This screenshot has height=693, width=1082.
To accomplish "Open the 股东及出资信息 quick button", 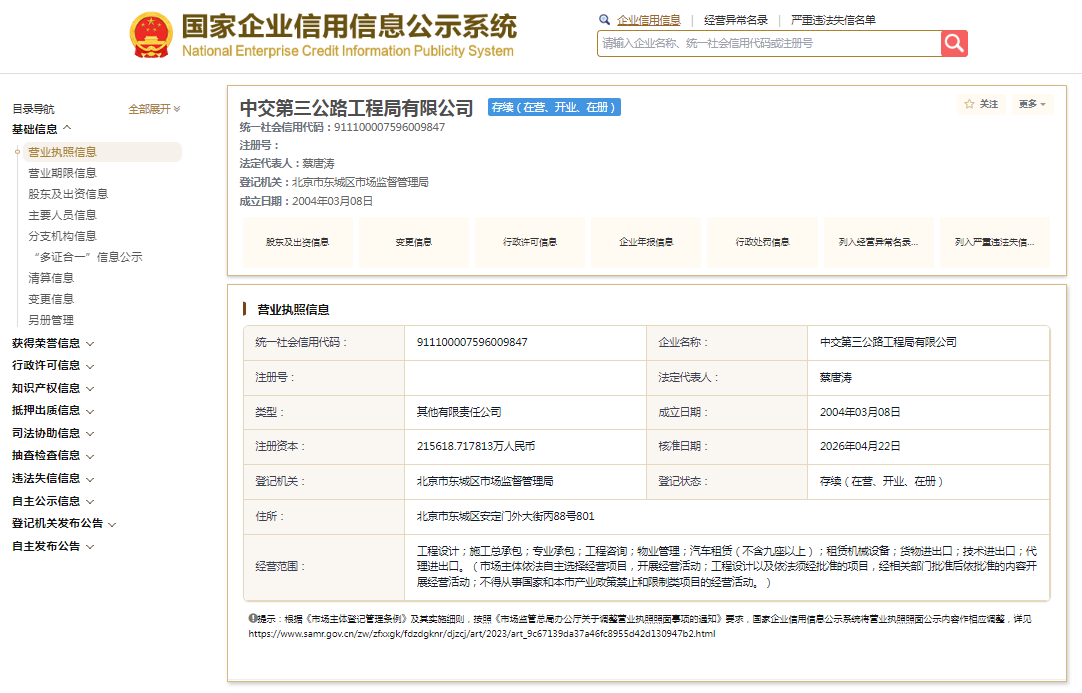I will (x=297, y=242).
